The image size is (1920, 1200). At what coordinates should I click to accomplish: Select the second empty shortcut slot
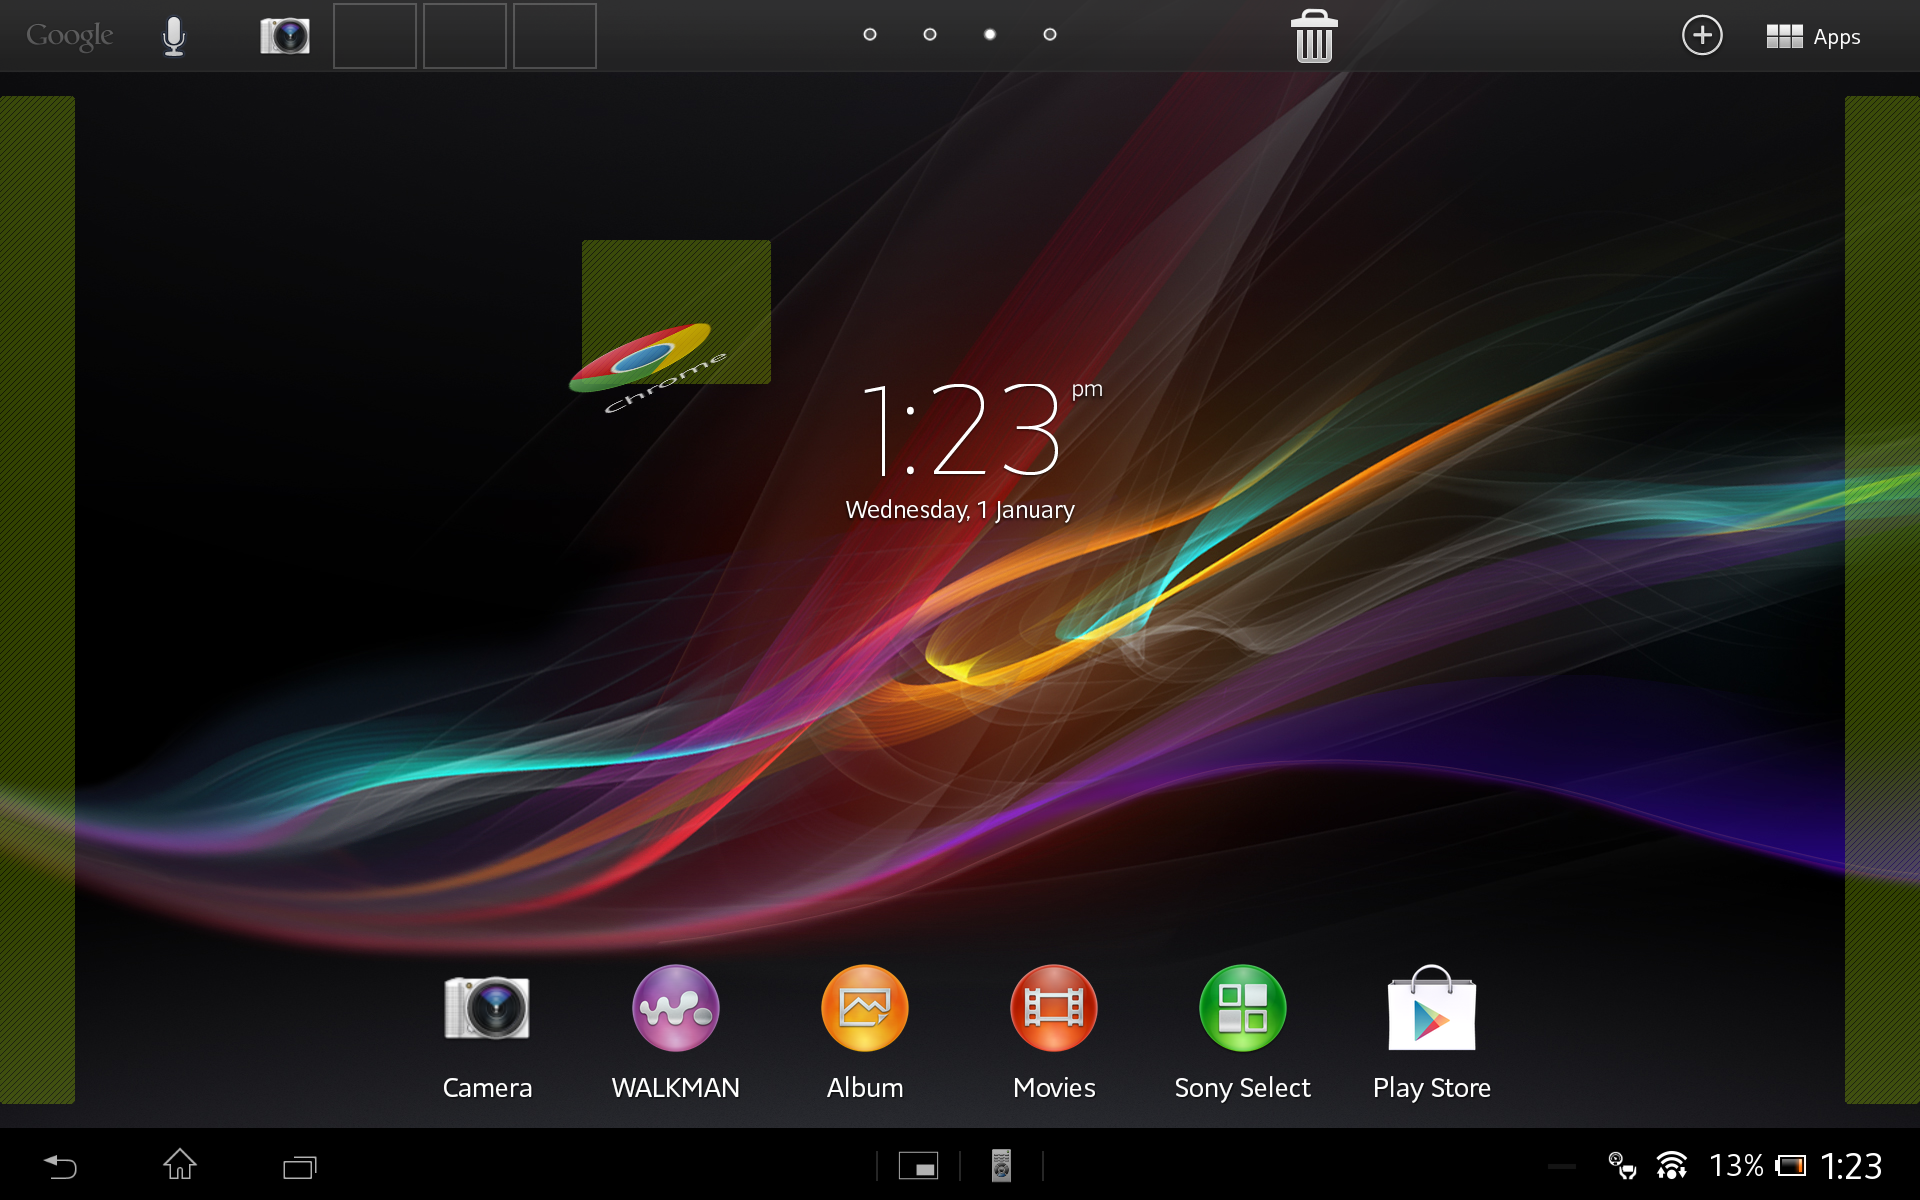point(465,36)
